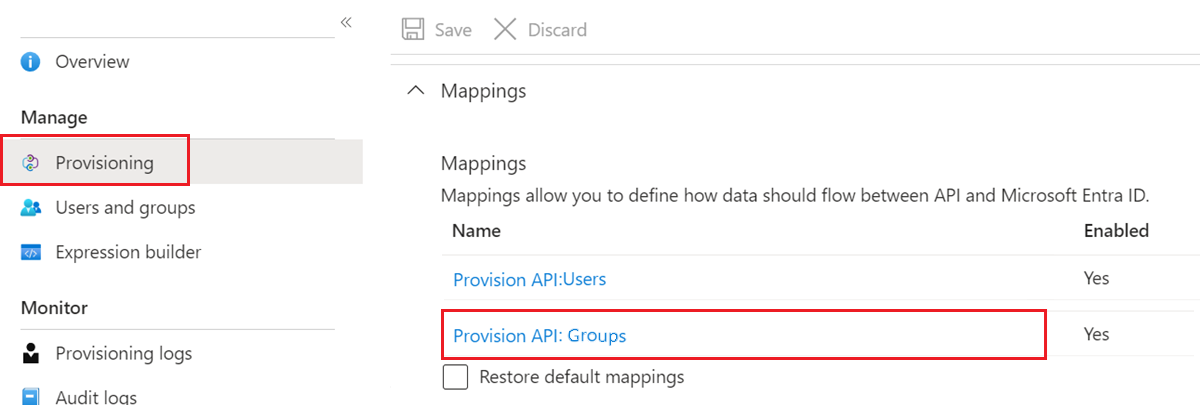Open Expression builder page
The image size is (1200, 405).
click(128, 253)
